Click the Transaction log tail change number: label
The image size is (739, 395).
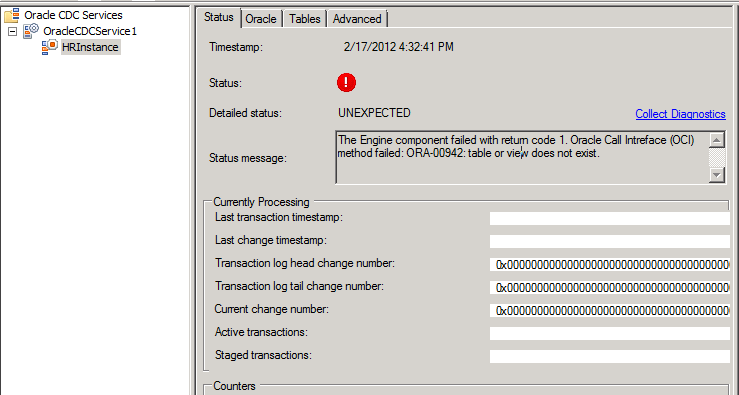pyautogui.click(x=299, y=286)
